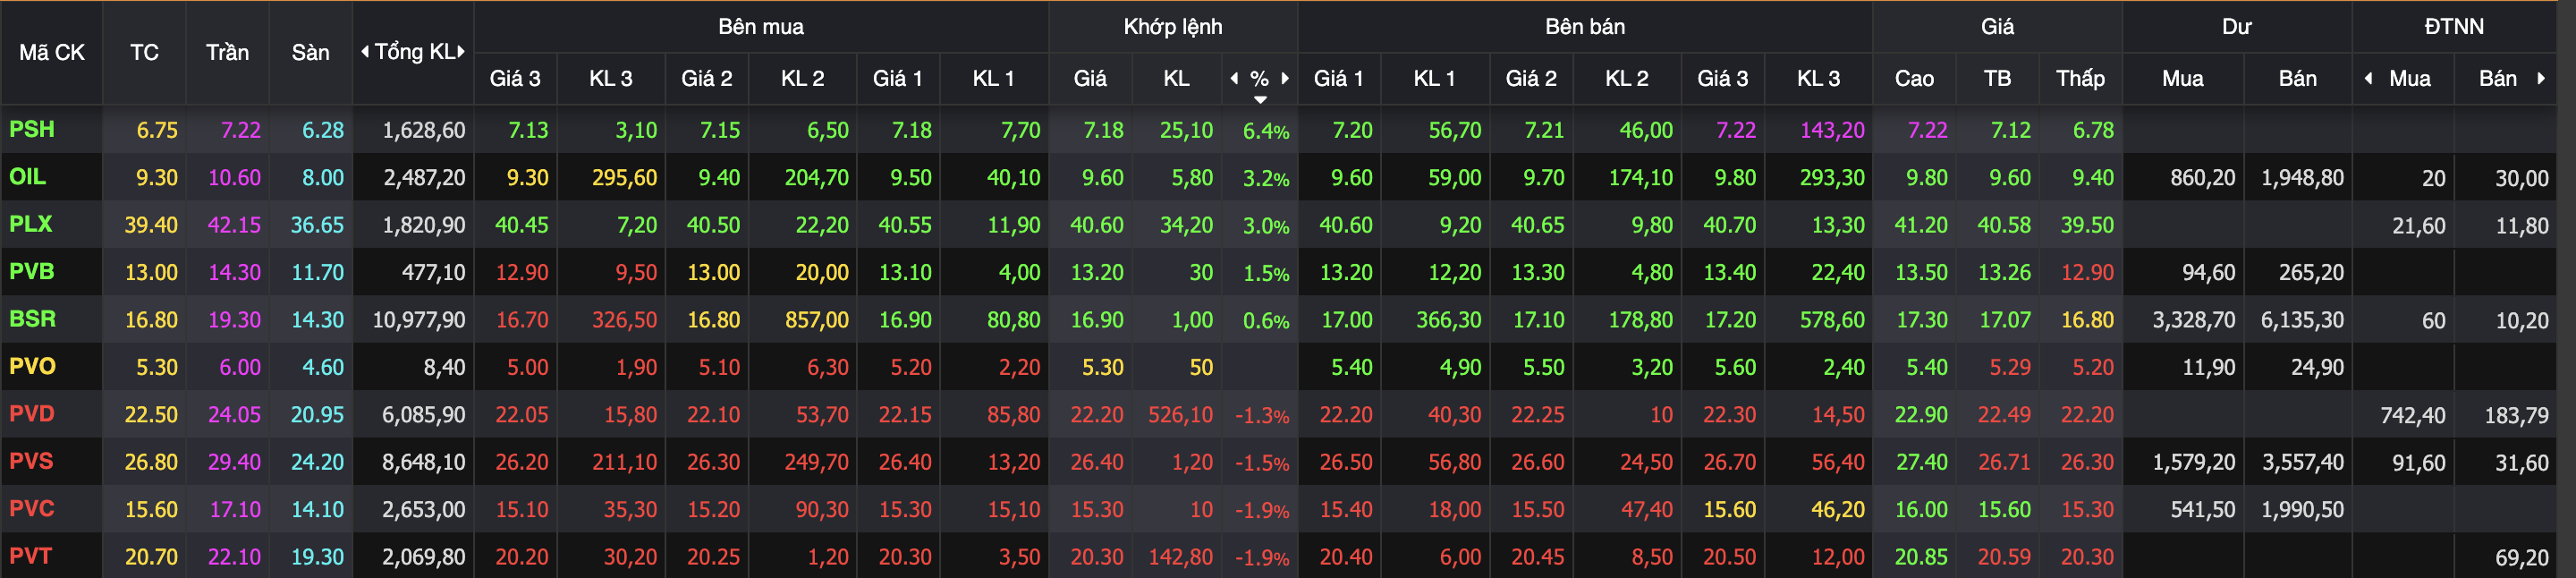Click sort-down arrow under % header
Screen dimensions: 2576x578
[1260, 99]
